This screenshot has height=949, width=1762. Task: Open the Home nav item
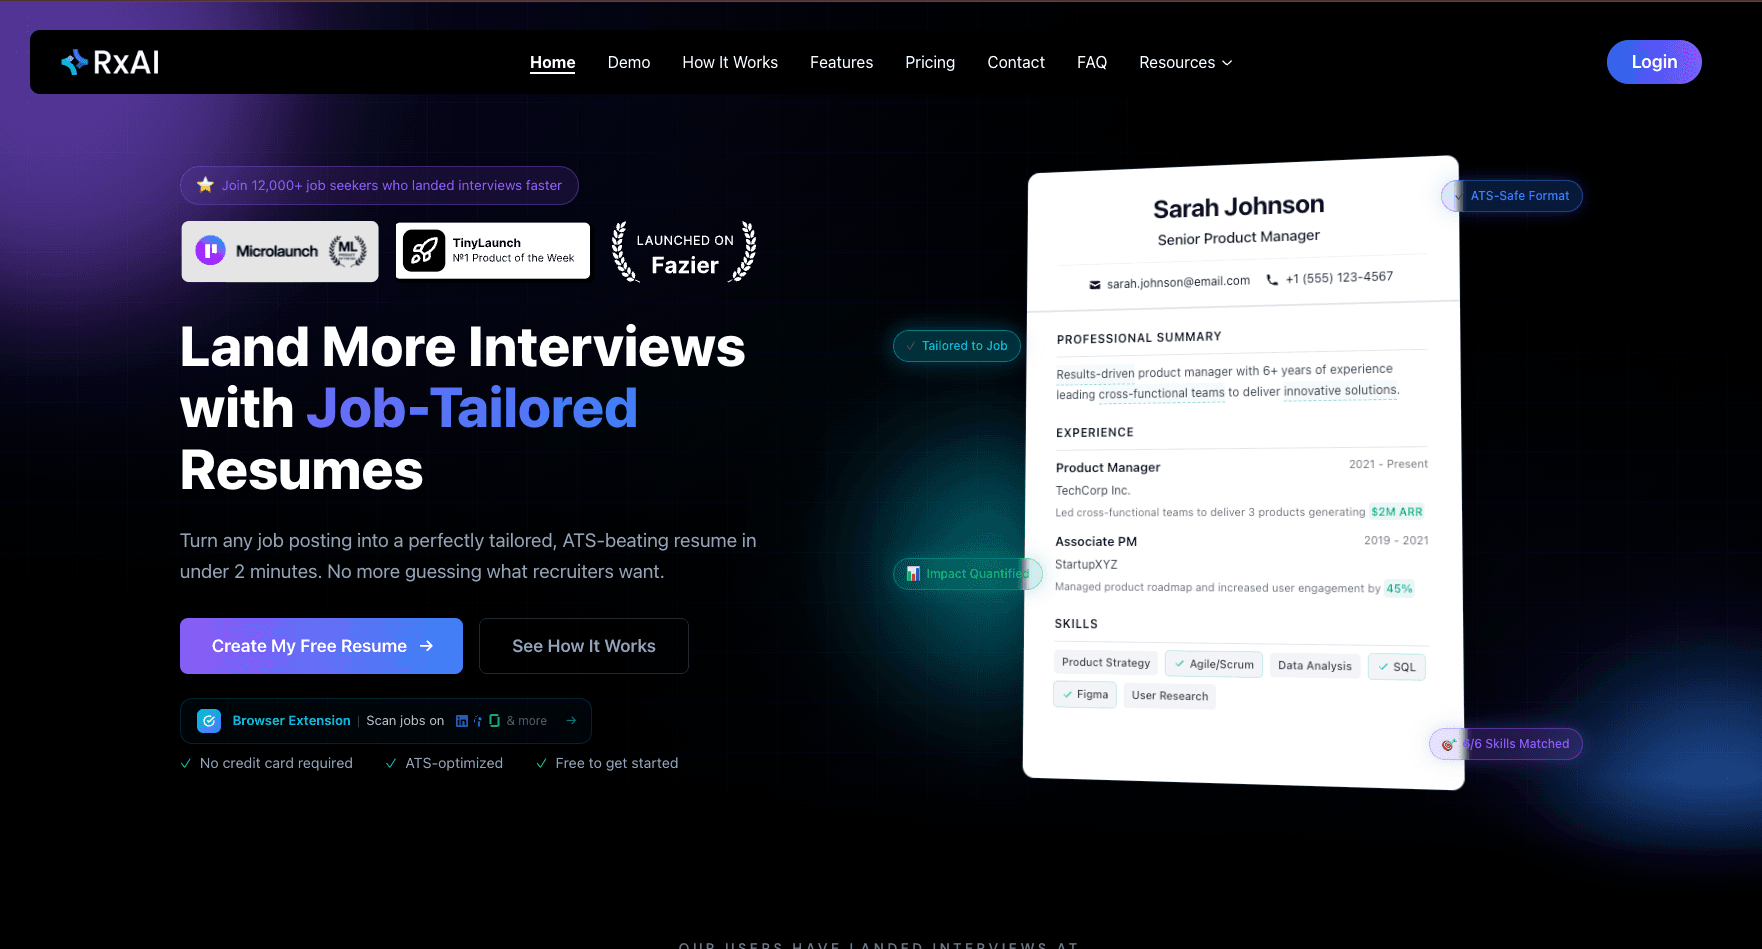(x=552, y=62)
